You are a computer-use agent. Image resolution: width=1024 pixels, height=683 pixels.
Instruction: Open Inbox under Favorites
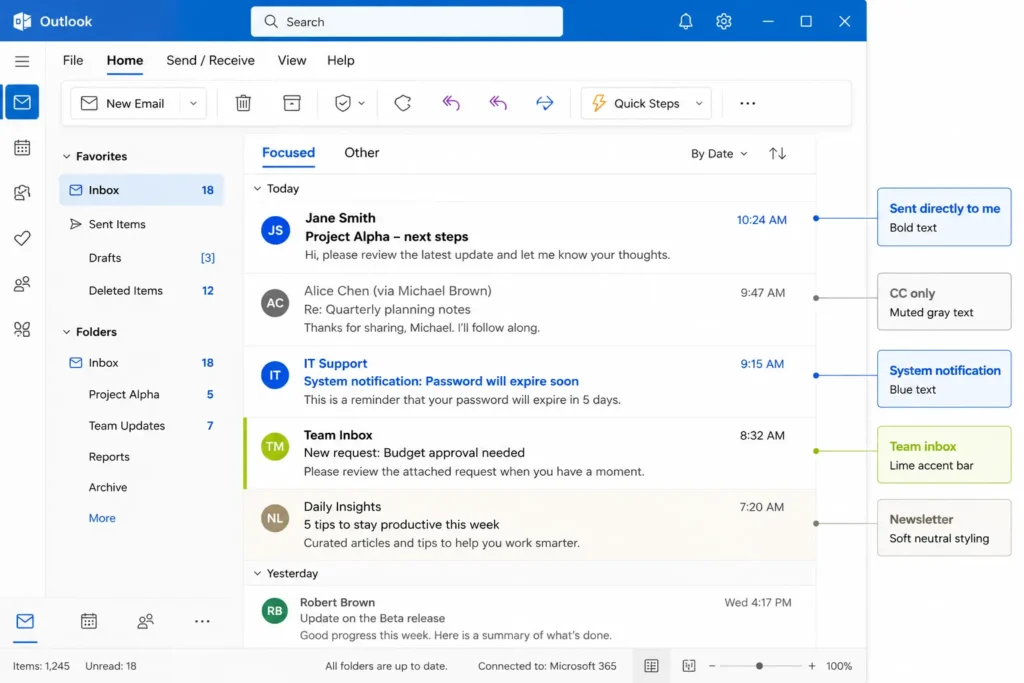point(141,190)
